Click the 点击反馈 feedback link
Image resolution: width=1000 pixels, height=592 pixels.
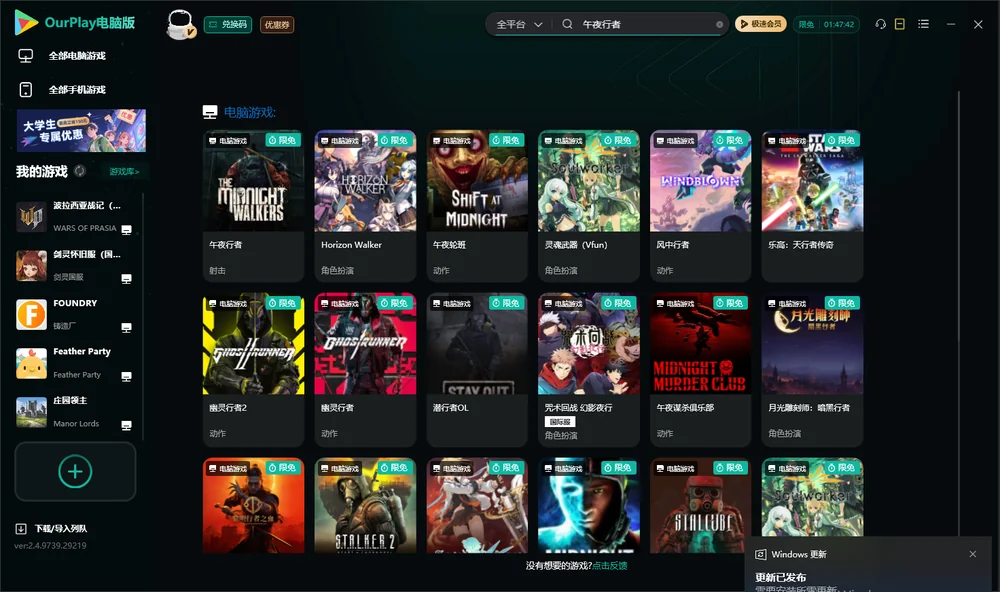pyautogui.click(x=610, y=565)
